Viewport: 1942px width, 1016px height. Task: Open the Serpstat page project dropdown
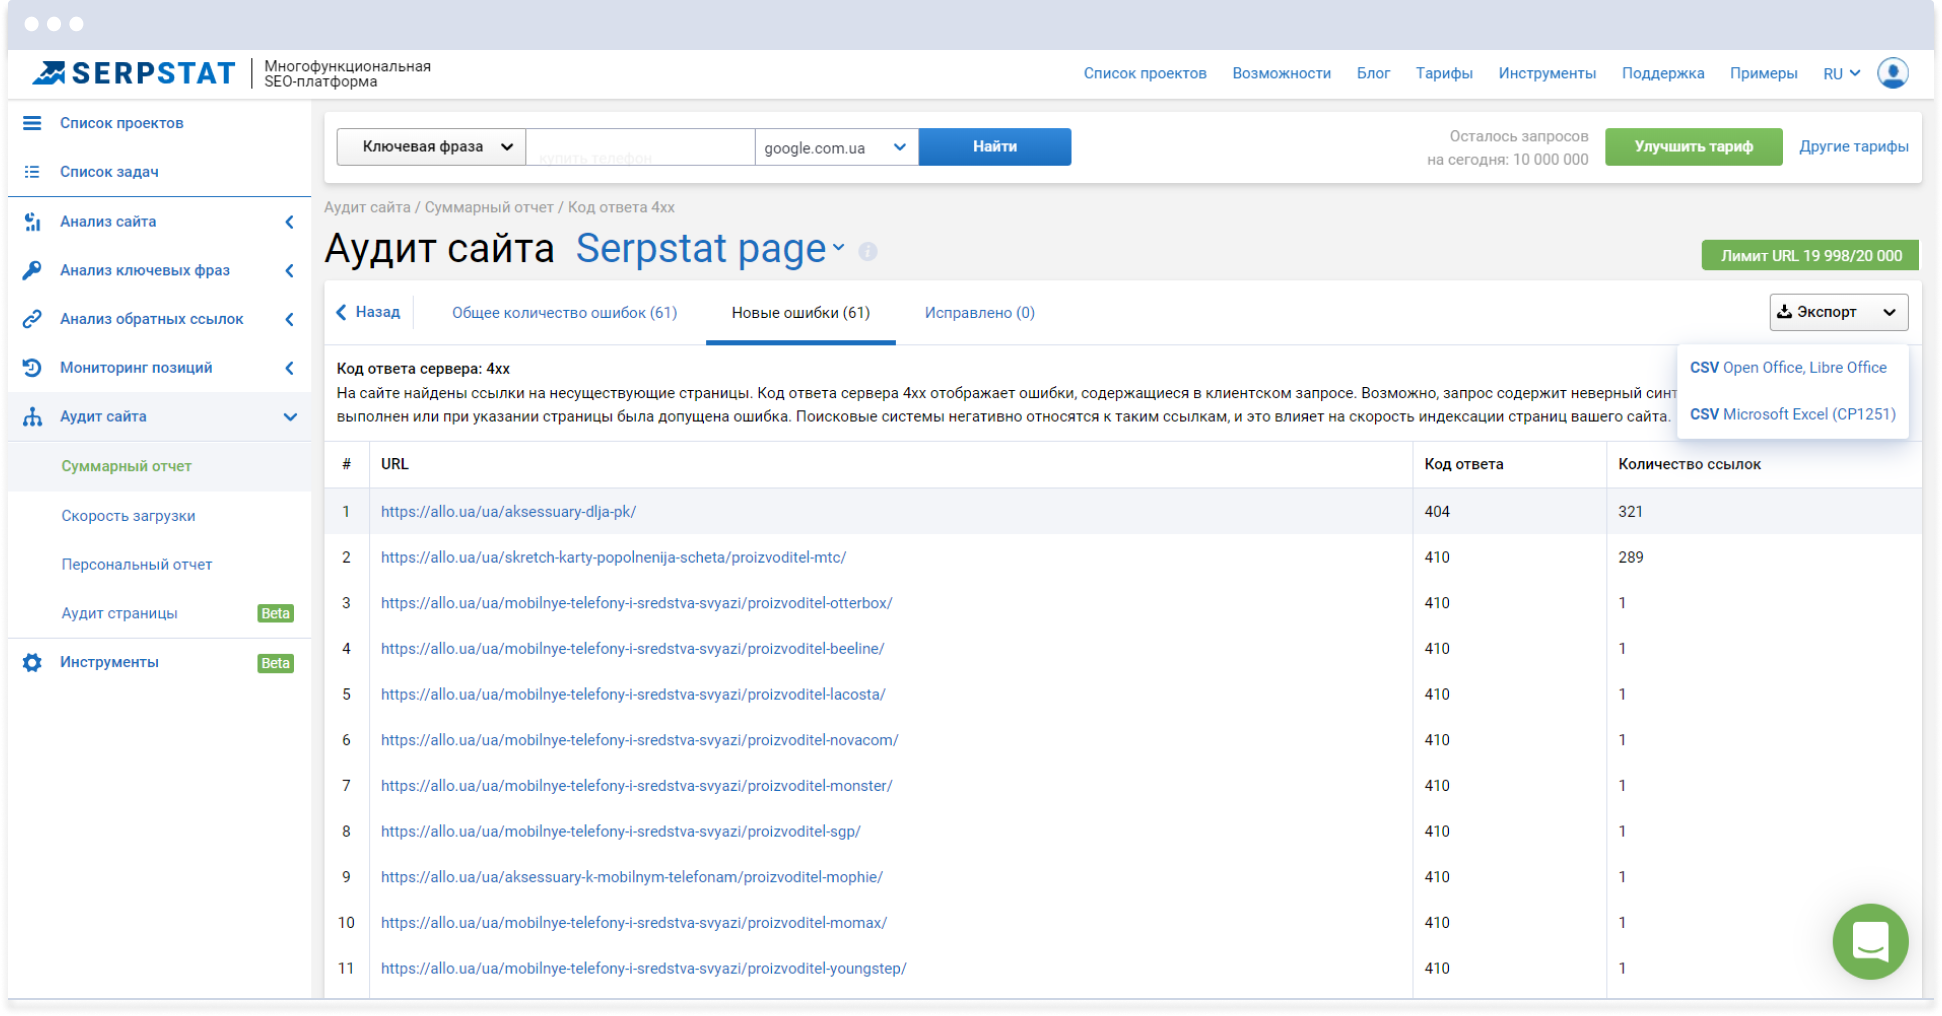click(711, 248)
